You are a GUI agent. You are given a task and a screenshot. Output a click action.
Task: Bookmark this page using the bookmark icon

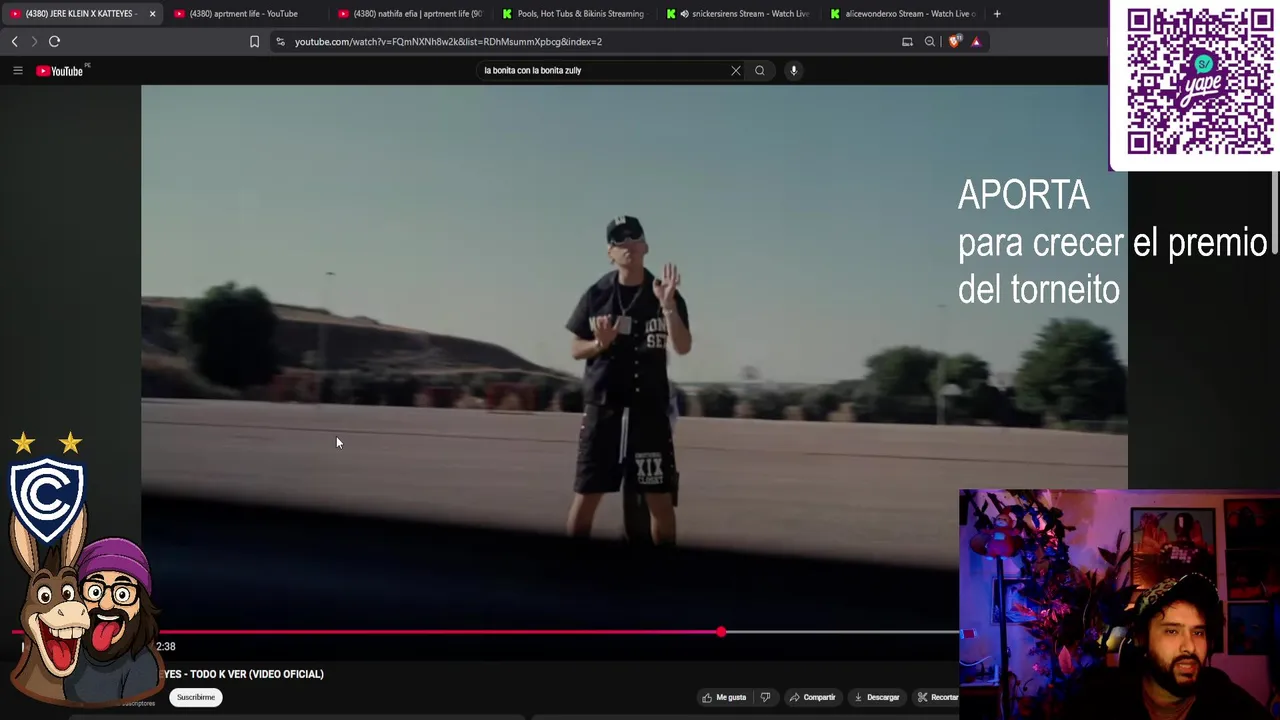(x=254, y=41)
